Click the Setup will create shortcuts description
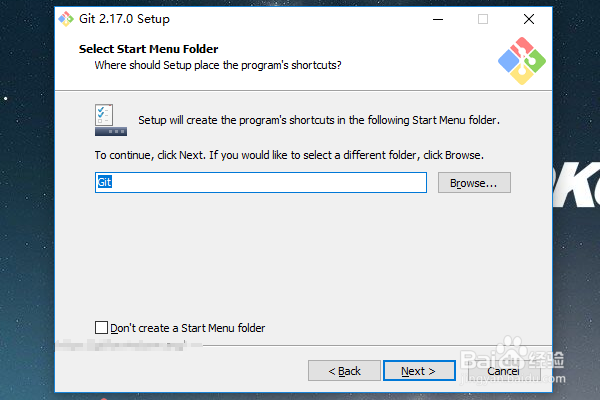Image resolution: width=600 pixels, height=400 pixels. [318, 120]
